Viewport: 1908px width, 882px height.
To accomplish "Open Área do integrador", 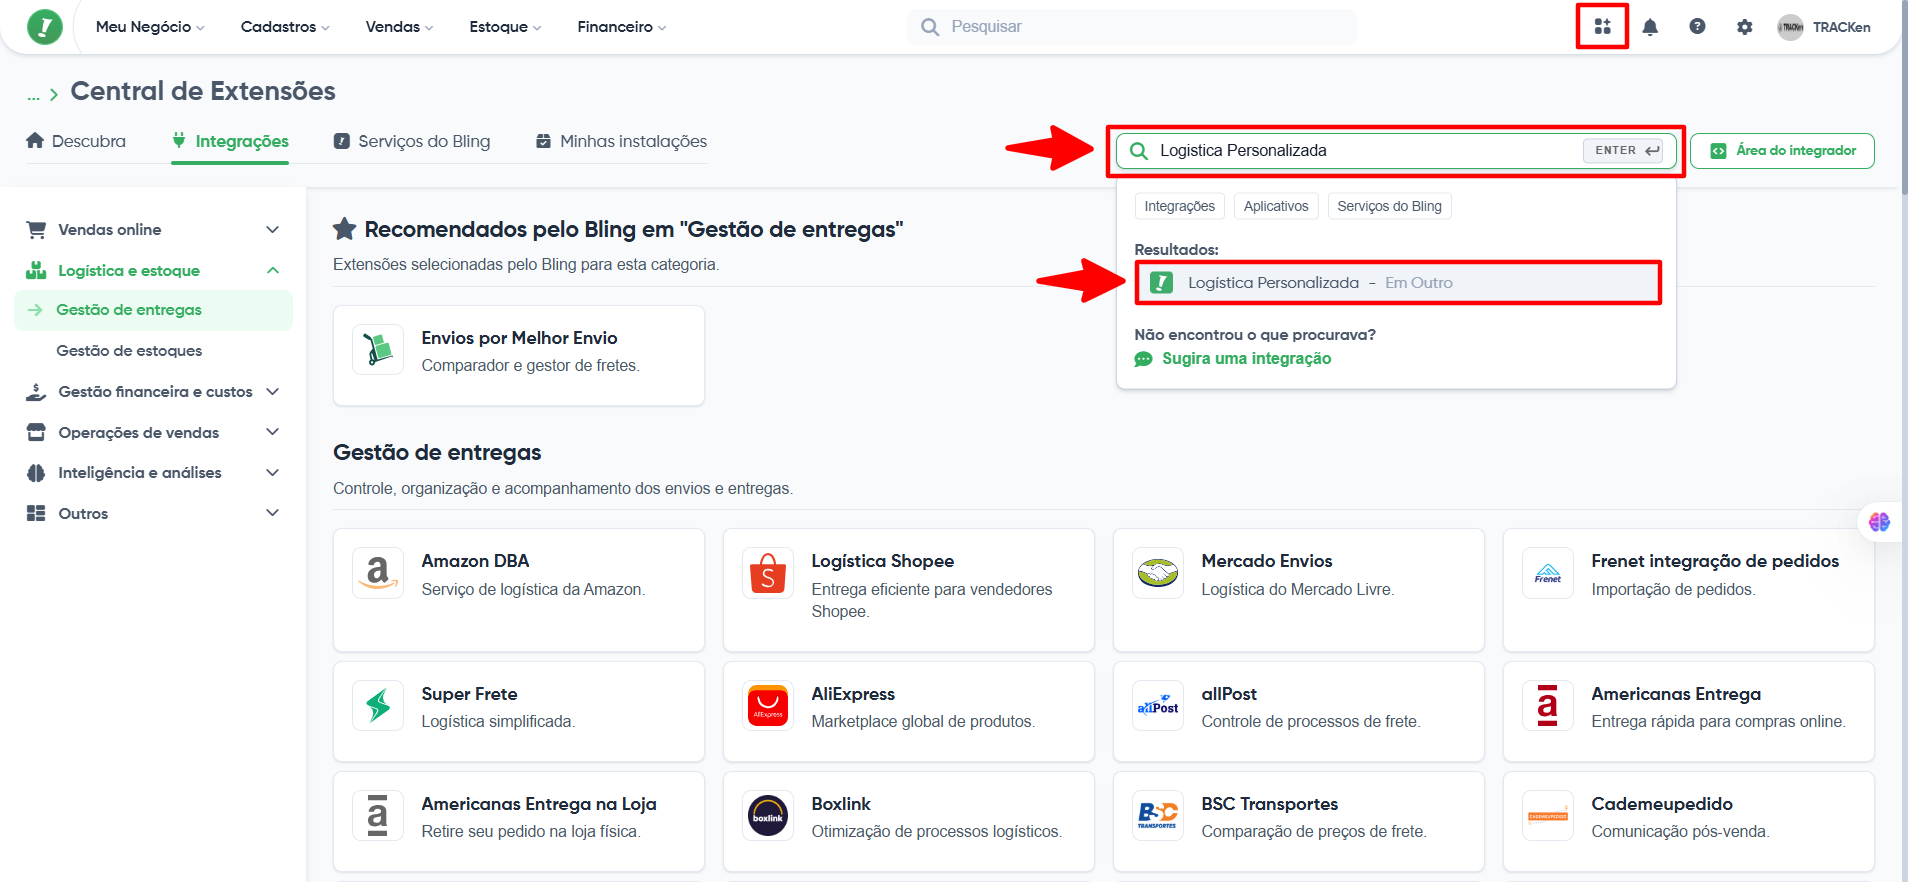I will (1782, 151).
